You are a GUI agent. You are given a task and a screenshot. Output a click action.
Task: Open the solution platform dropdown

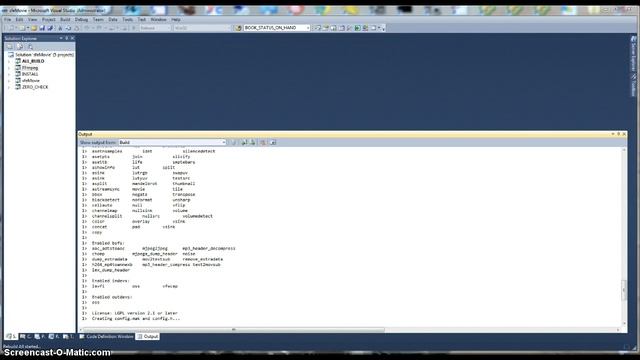(202, 28)
